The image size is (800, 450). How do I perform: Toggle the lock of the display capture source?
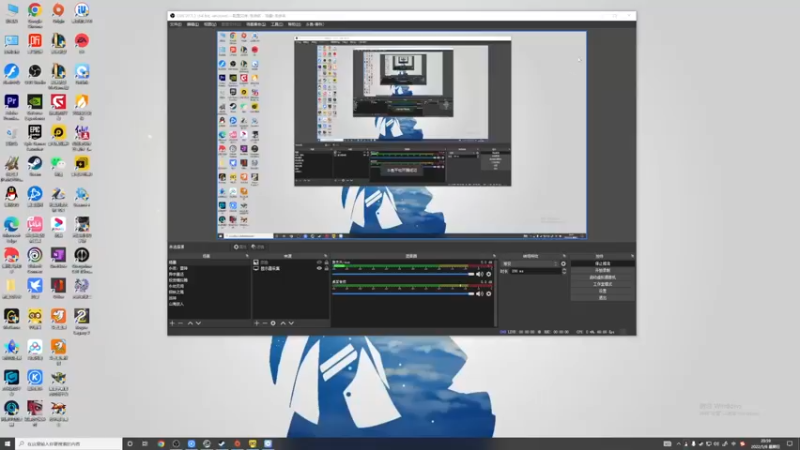[x=327, y=268]
